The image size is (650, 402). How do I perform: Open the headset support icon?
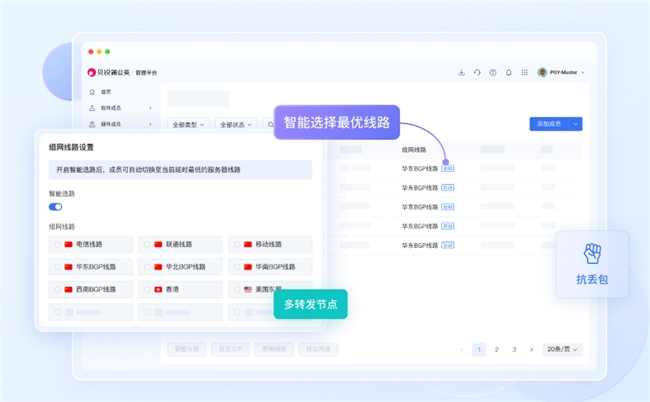[477, 72]
